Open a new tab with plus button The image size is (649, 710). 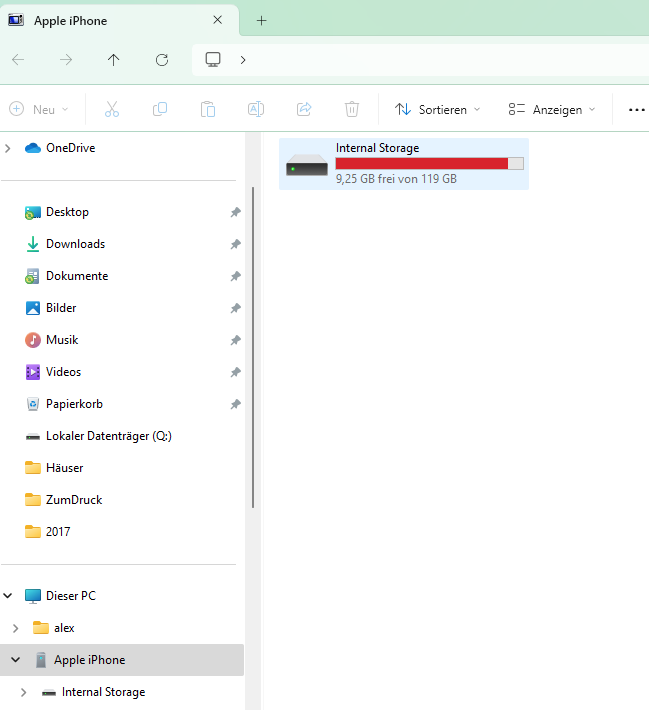coord(262,20)
